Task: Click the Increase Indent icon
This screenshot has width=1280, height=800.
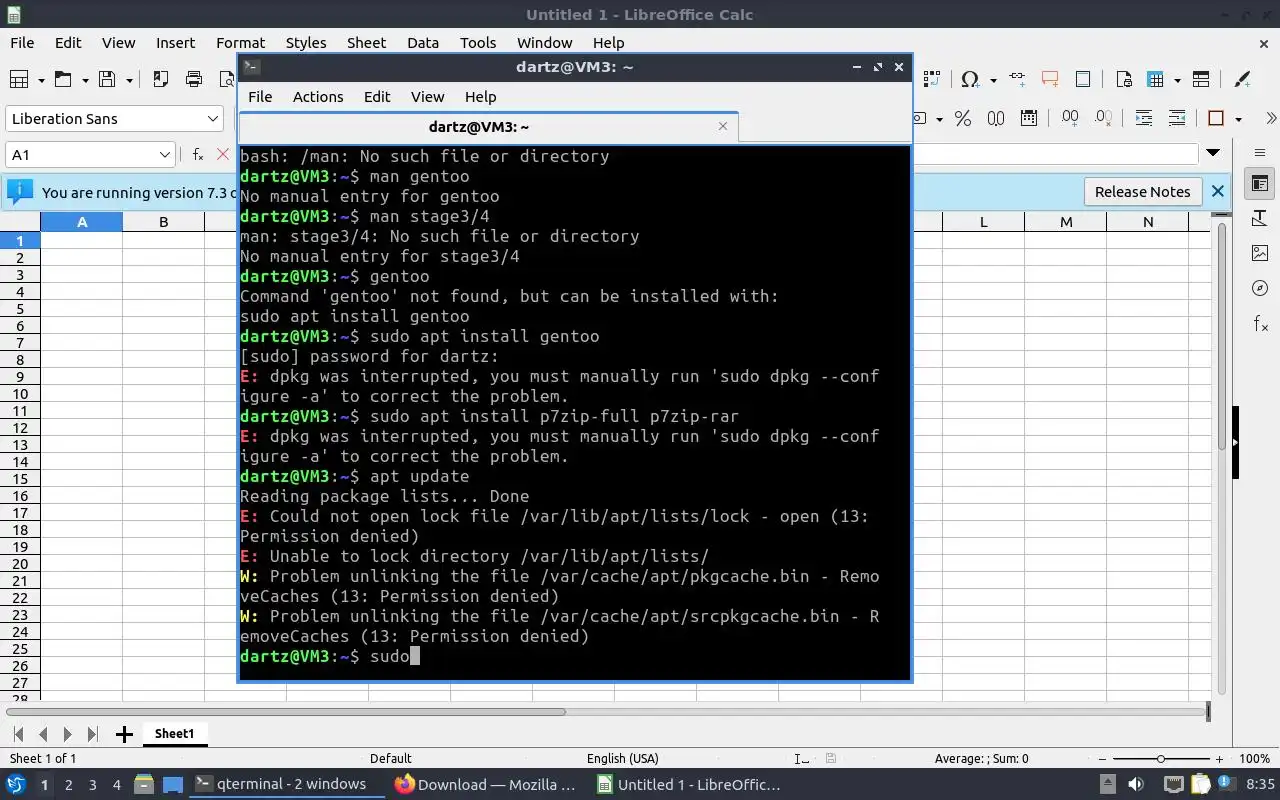Action: point(1144,118)
